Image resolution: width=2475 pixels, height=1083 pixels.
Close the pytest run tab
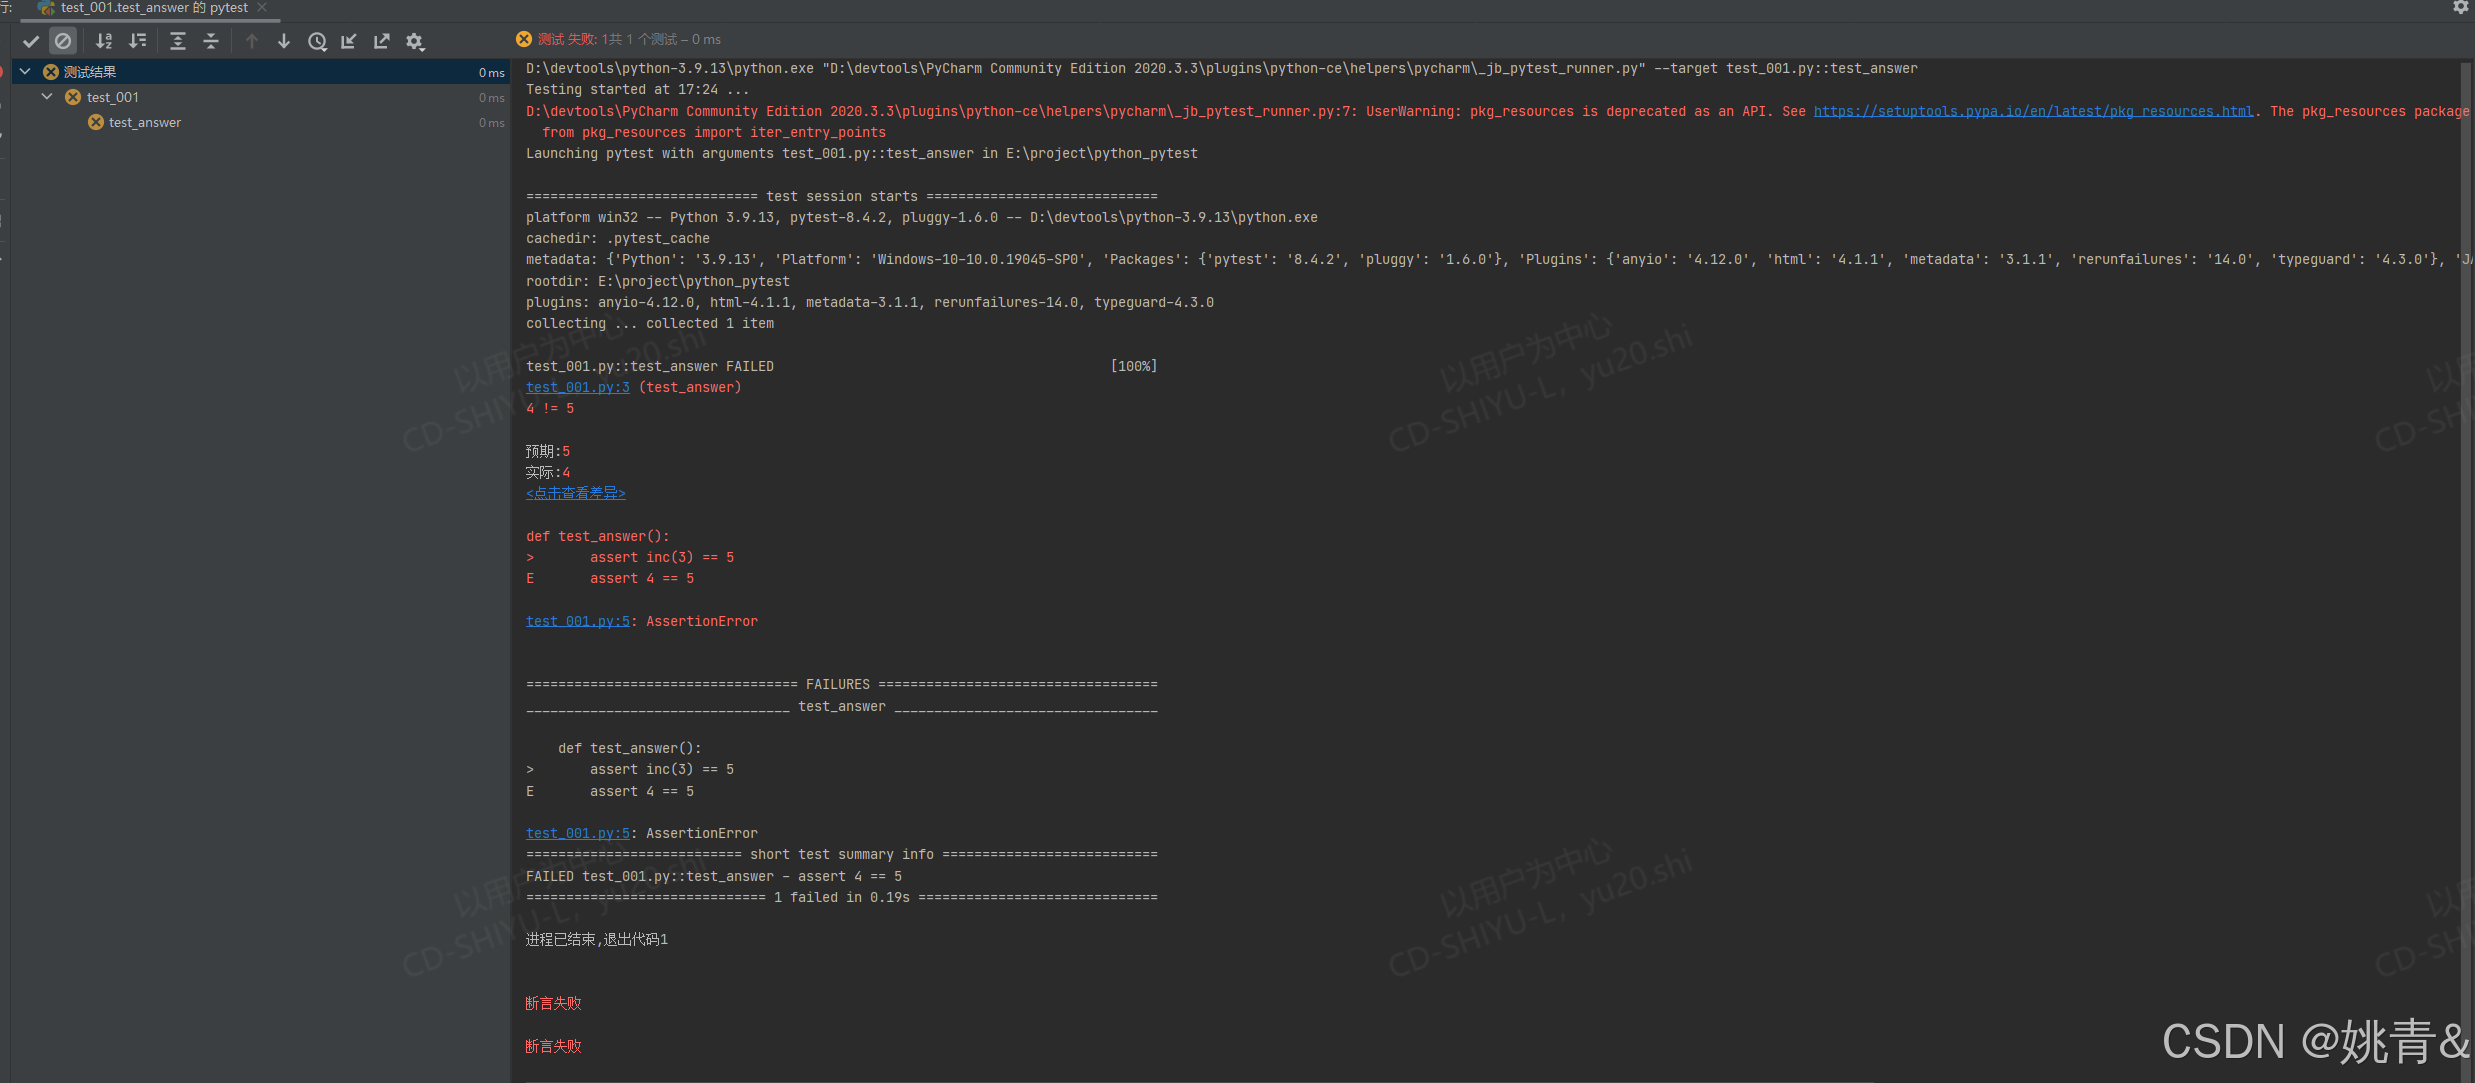262,8
